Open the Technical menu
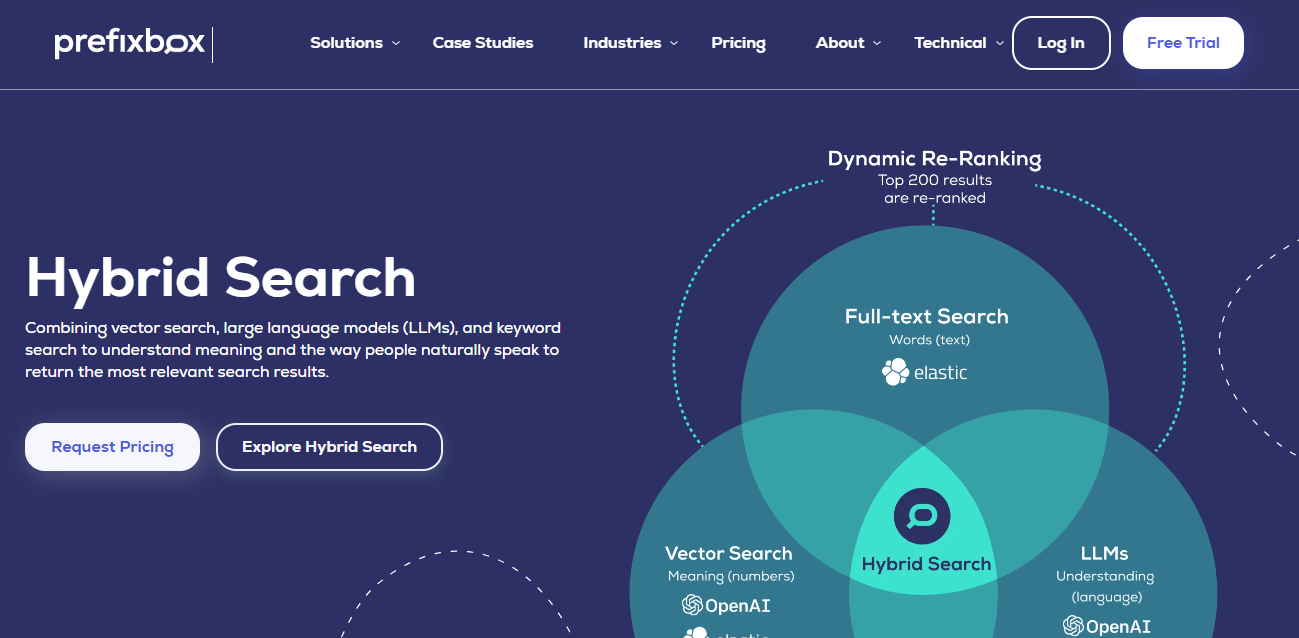 click(x=950, y=43)
